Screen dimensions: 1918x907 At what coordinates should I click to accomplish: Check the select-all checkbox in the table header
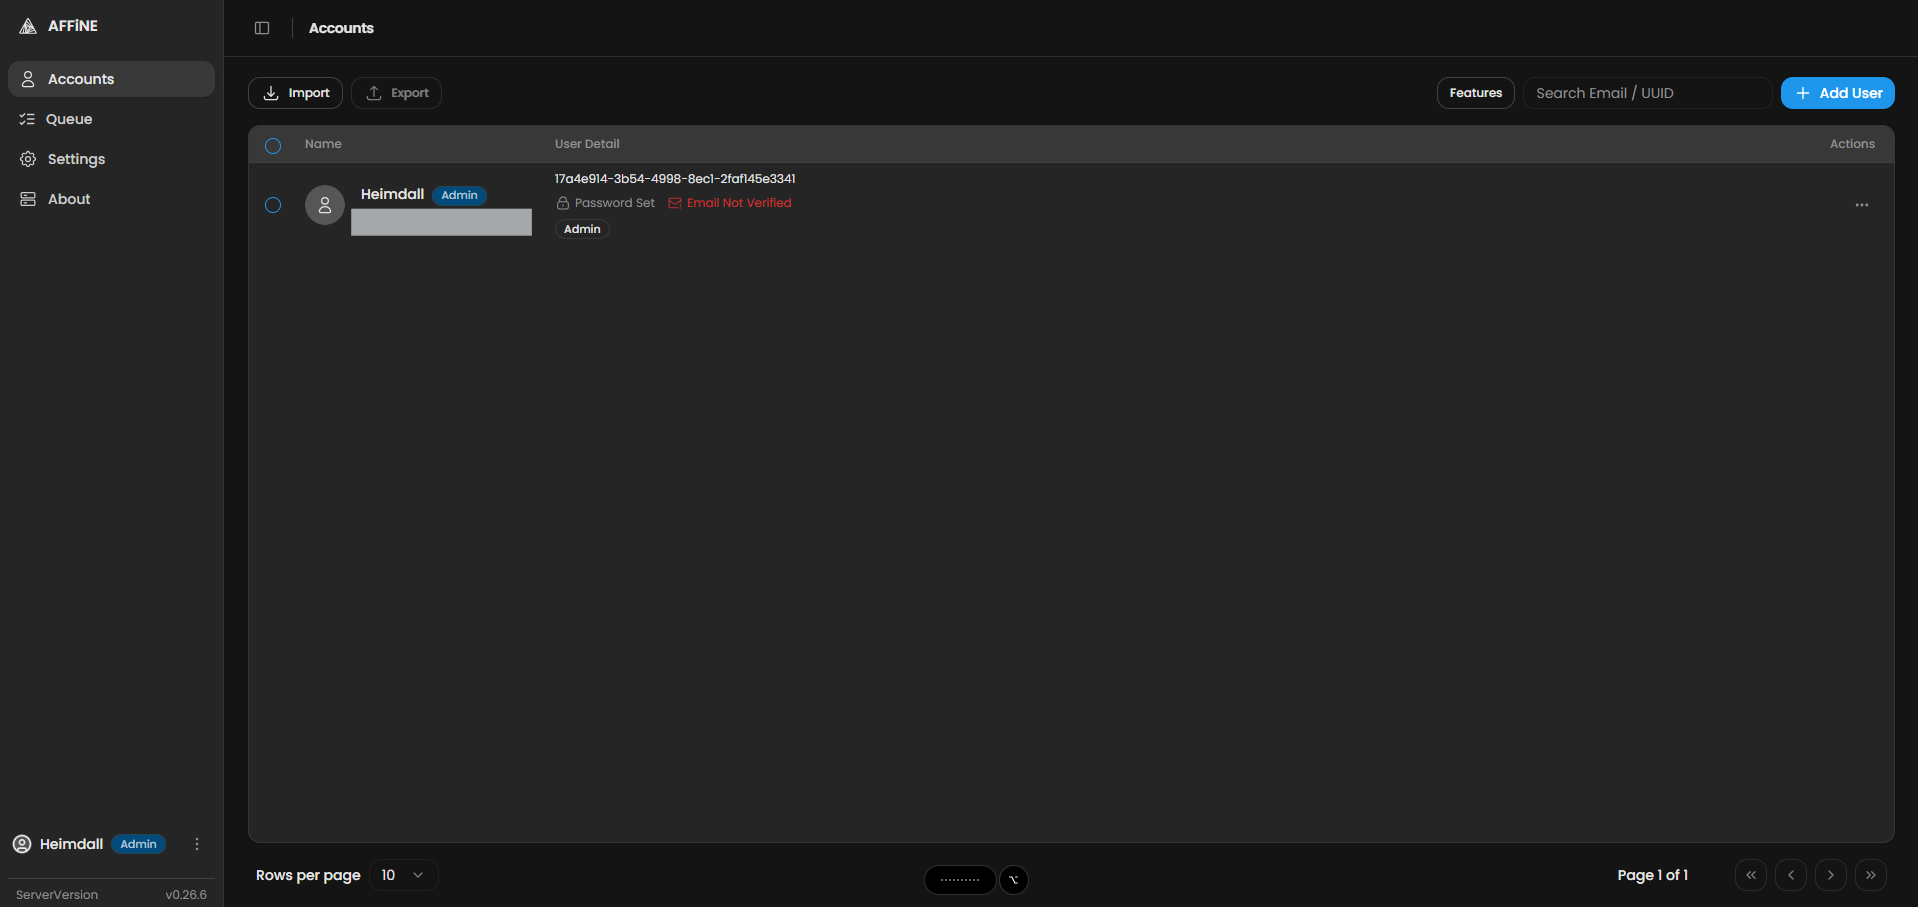click(272, 145)
